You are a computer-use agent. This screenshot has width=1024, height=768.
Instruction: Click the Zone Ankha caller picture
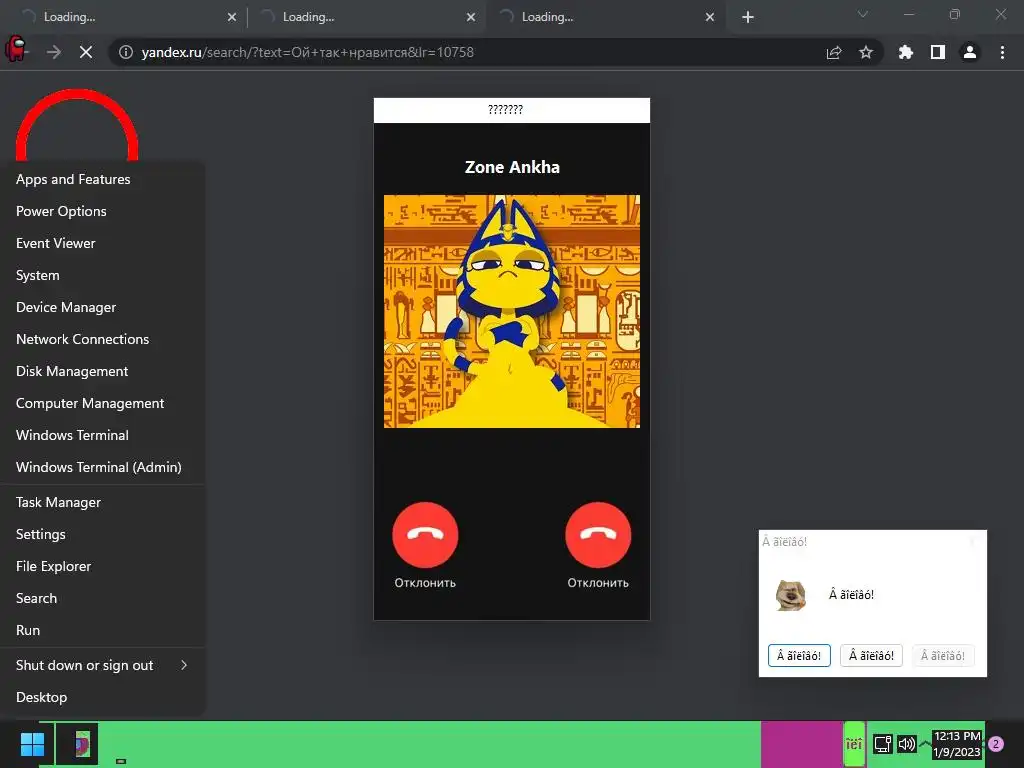[512, 311]
